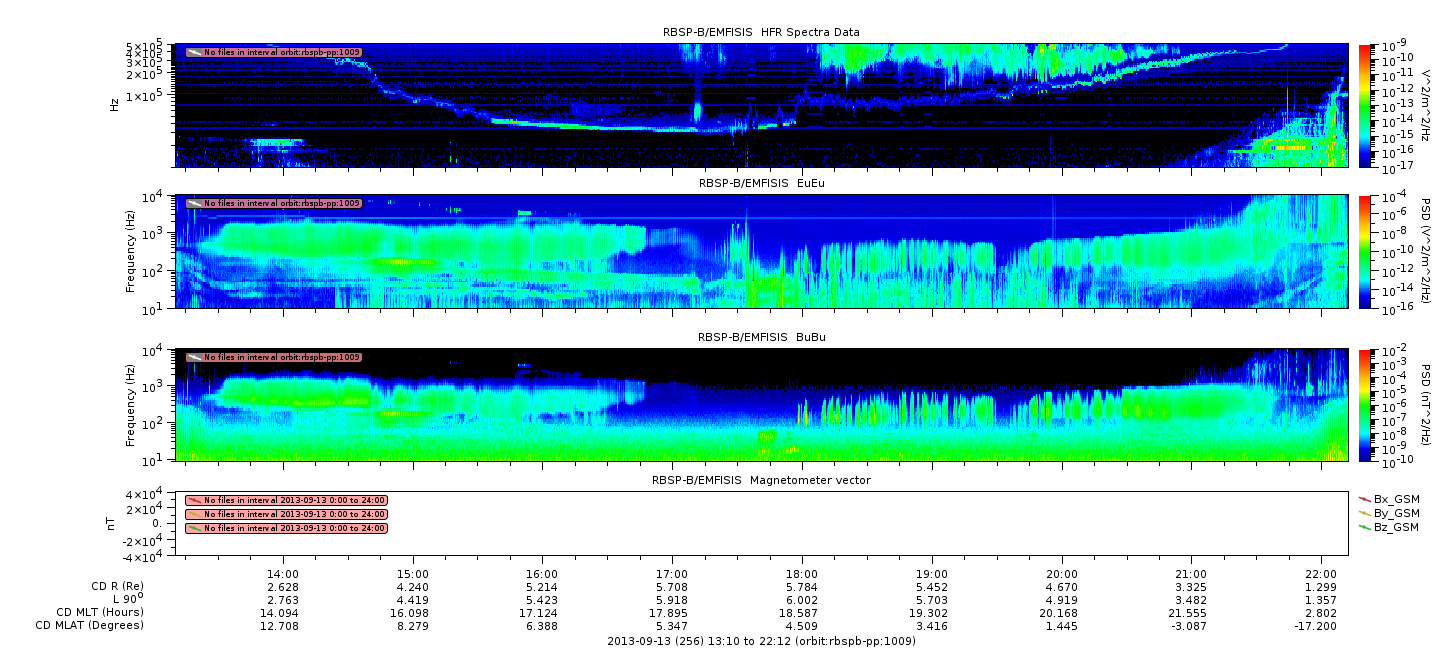Click the 2013-09-13 orbit date range caption
The height and width of the screenshot is (658, 1447).
point(760,641)
